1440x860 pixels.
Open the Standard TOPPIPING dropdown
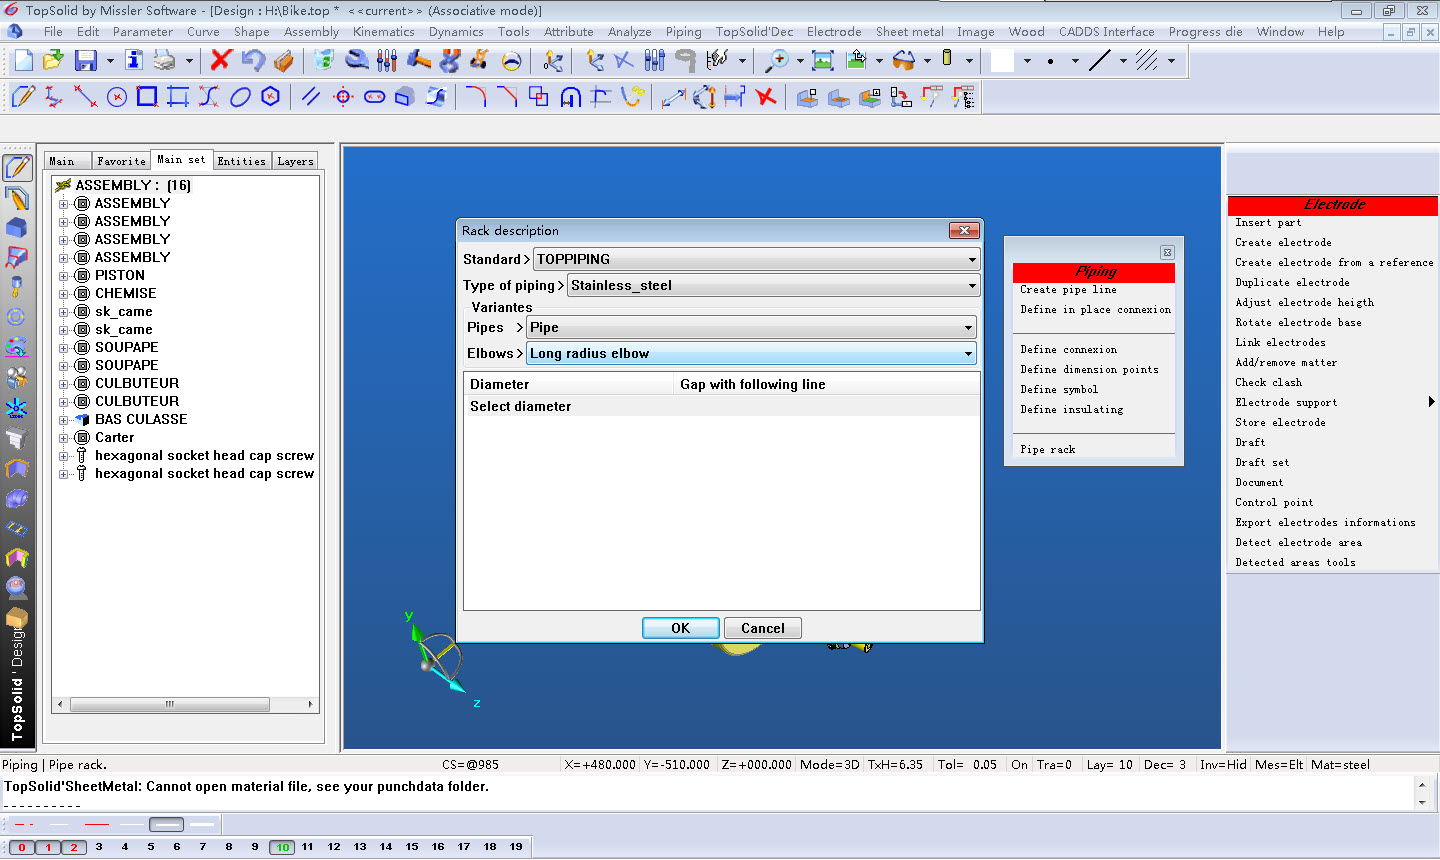click(x=756, y=259)
